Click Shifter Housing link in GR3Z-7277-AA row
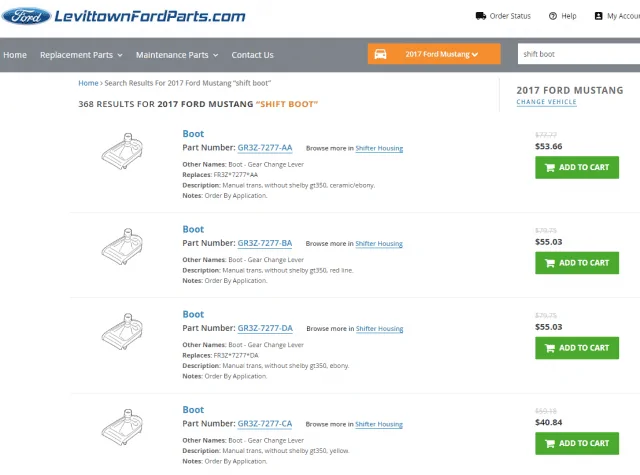640x475 pixels. [379, 148]
